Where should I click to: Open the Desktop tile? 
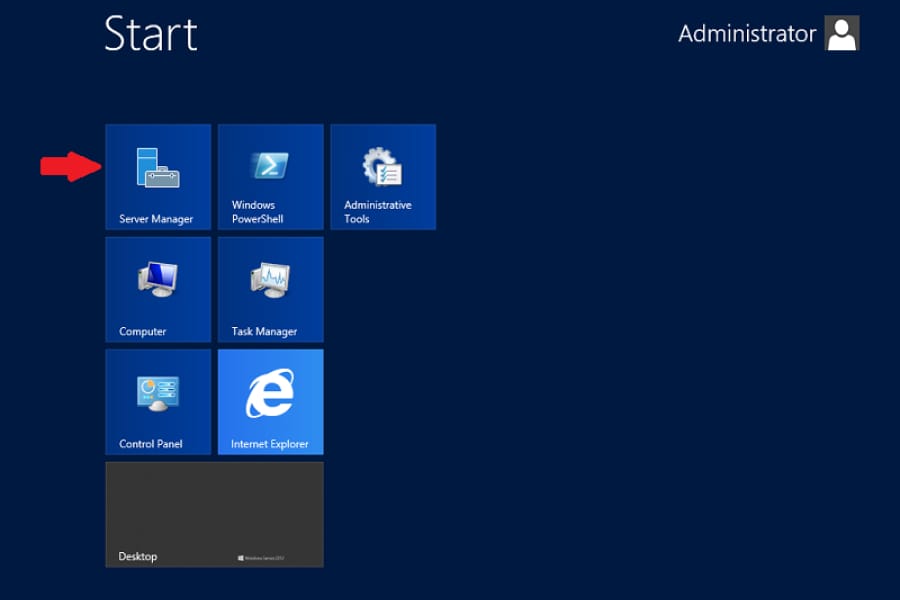[214, 514]
